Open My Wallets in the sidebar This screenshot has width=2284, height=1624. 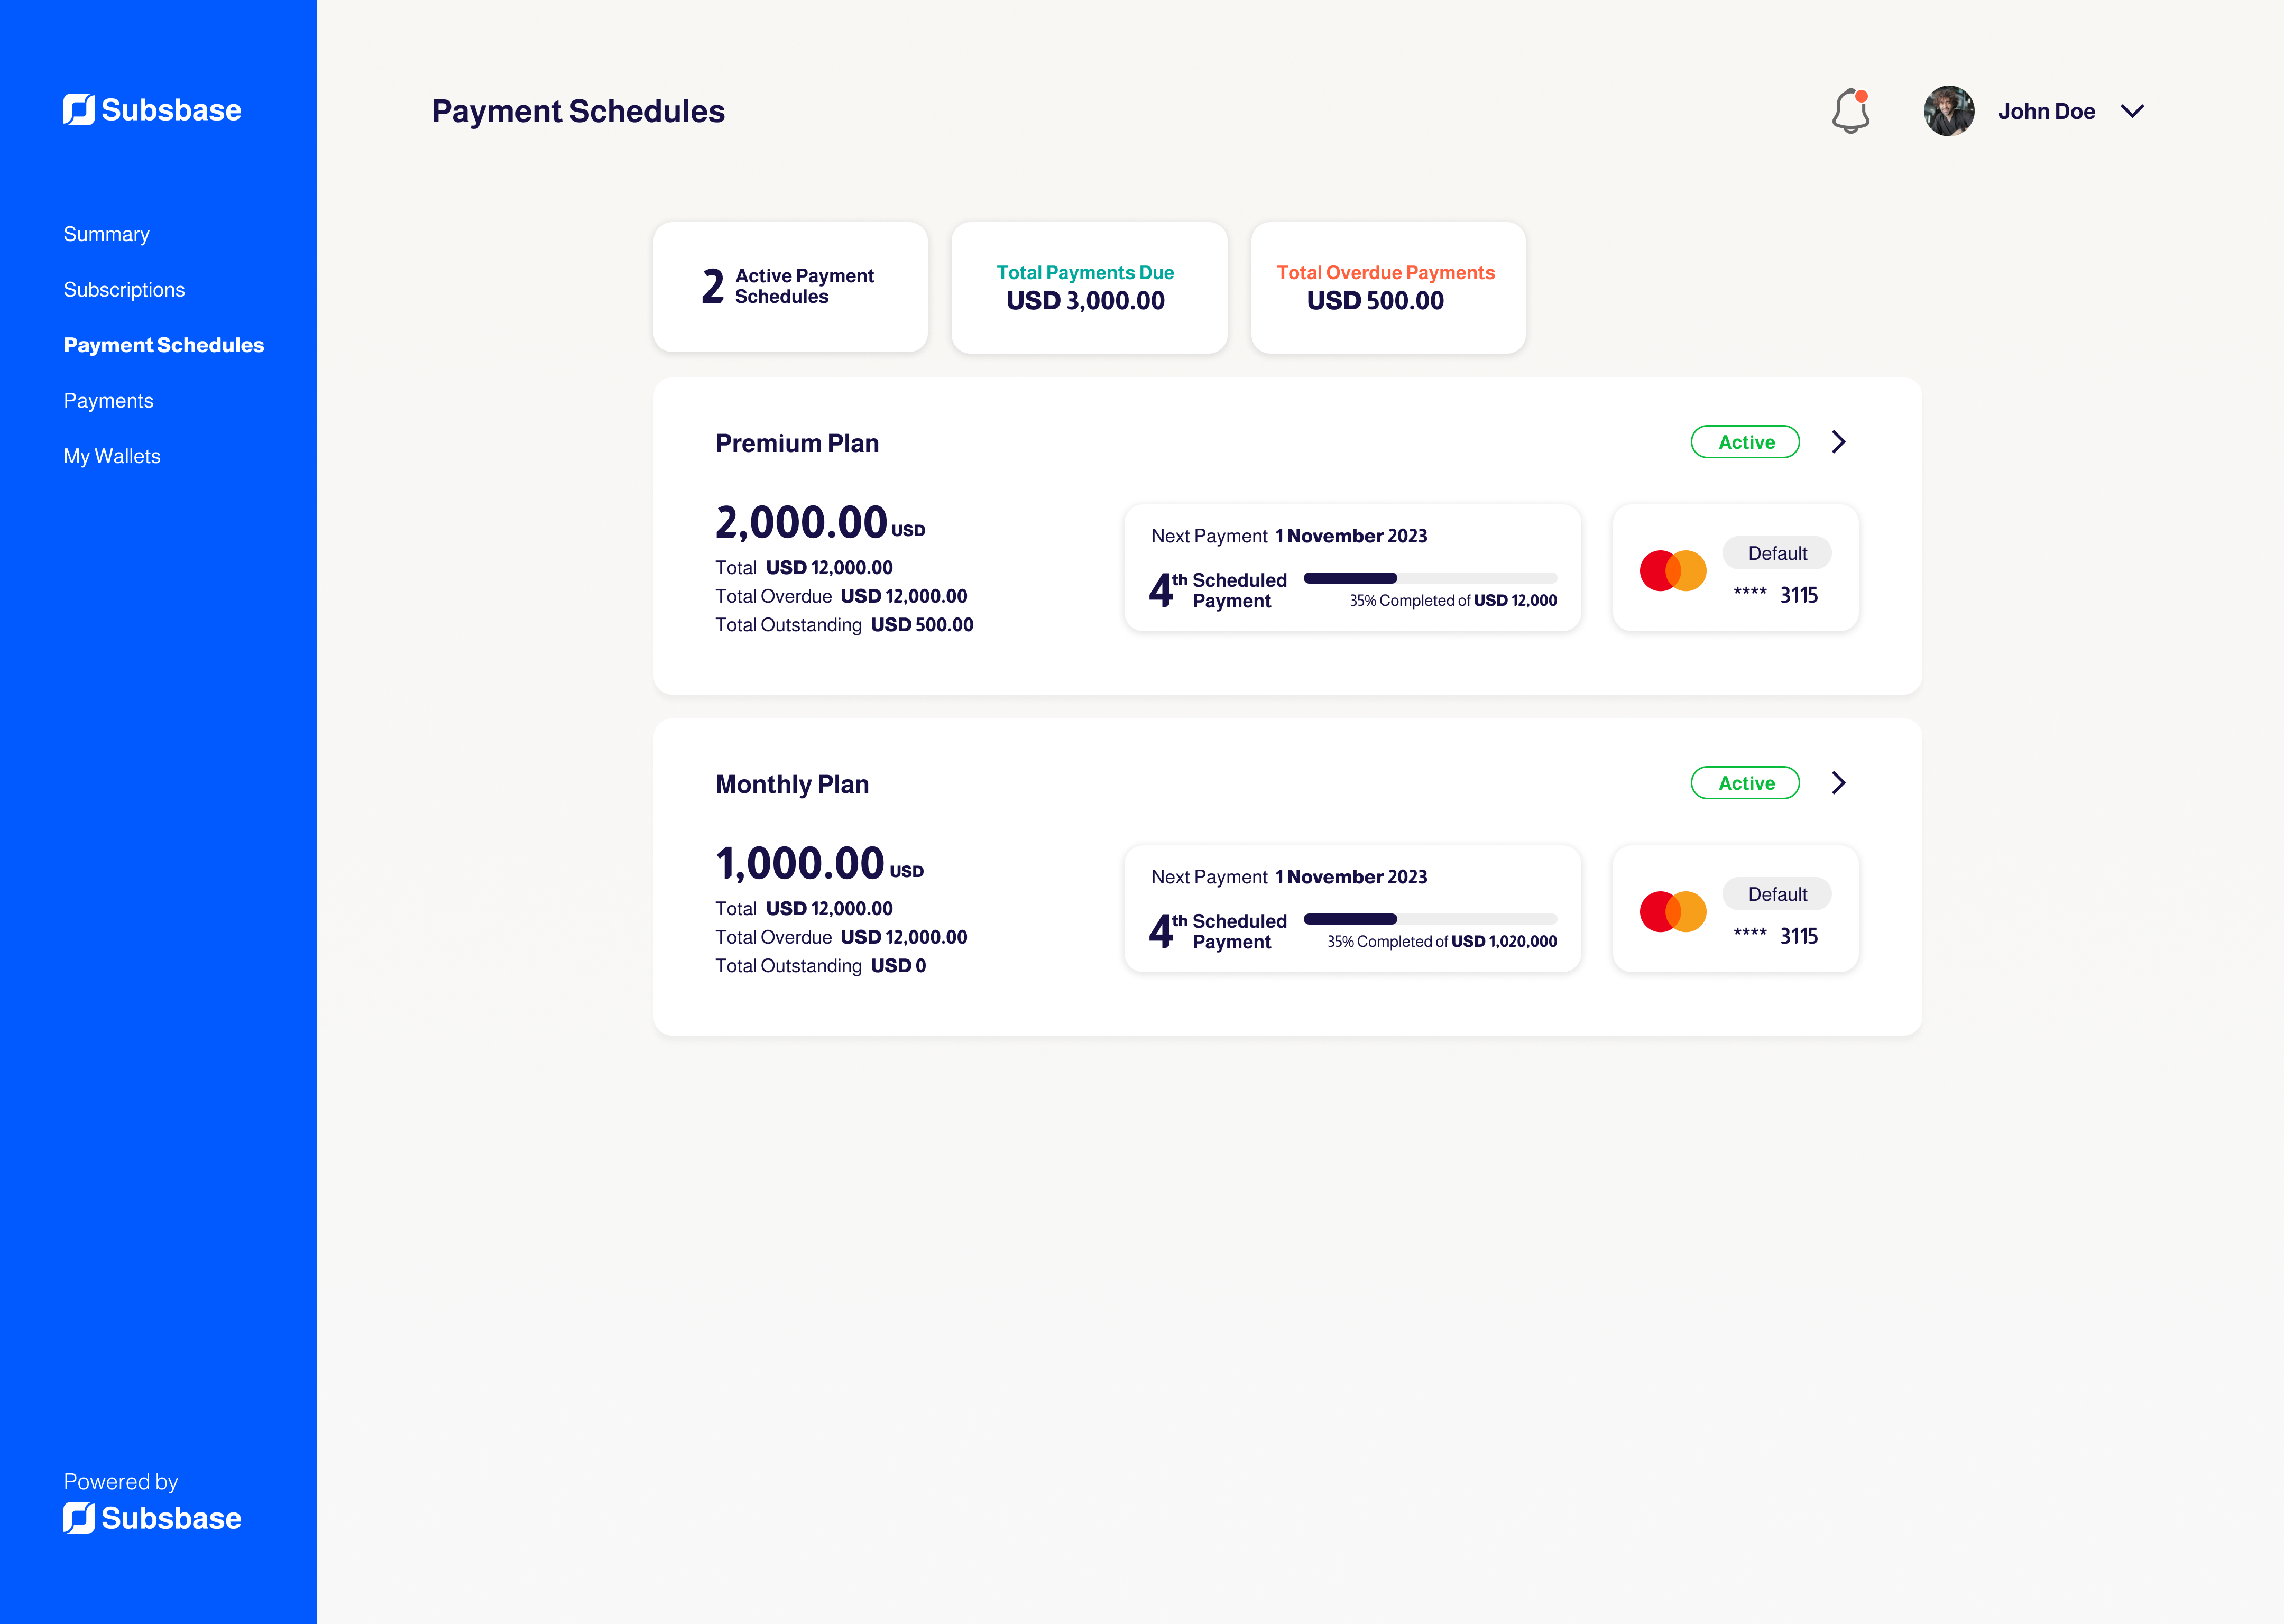pyautogui.click(x=112, y=456)
